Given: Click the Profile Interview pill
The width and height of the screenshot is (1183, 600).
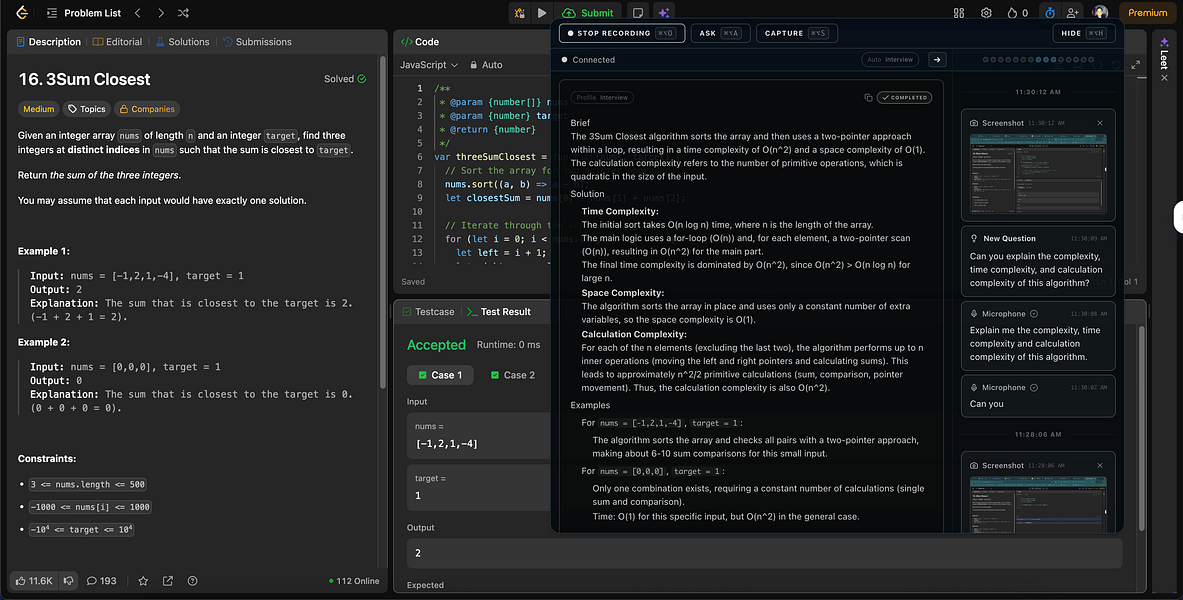Looking at the screenshot, I should click(x=601, y=97).
